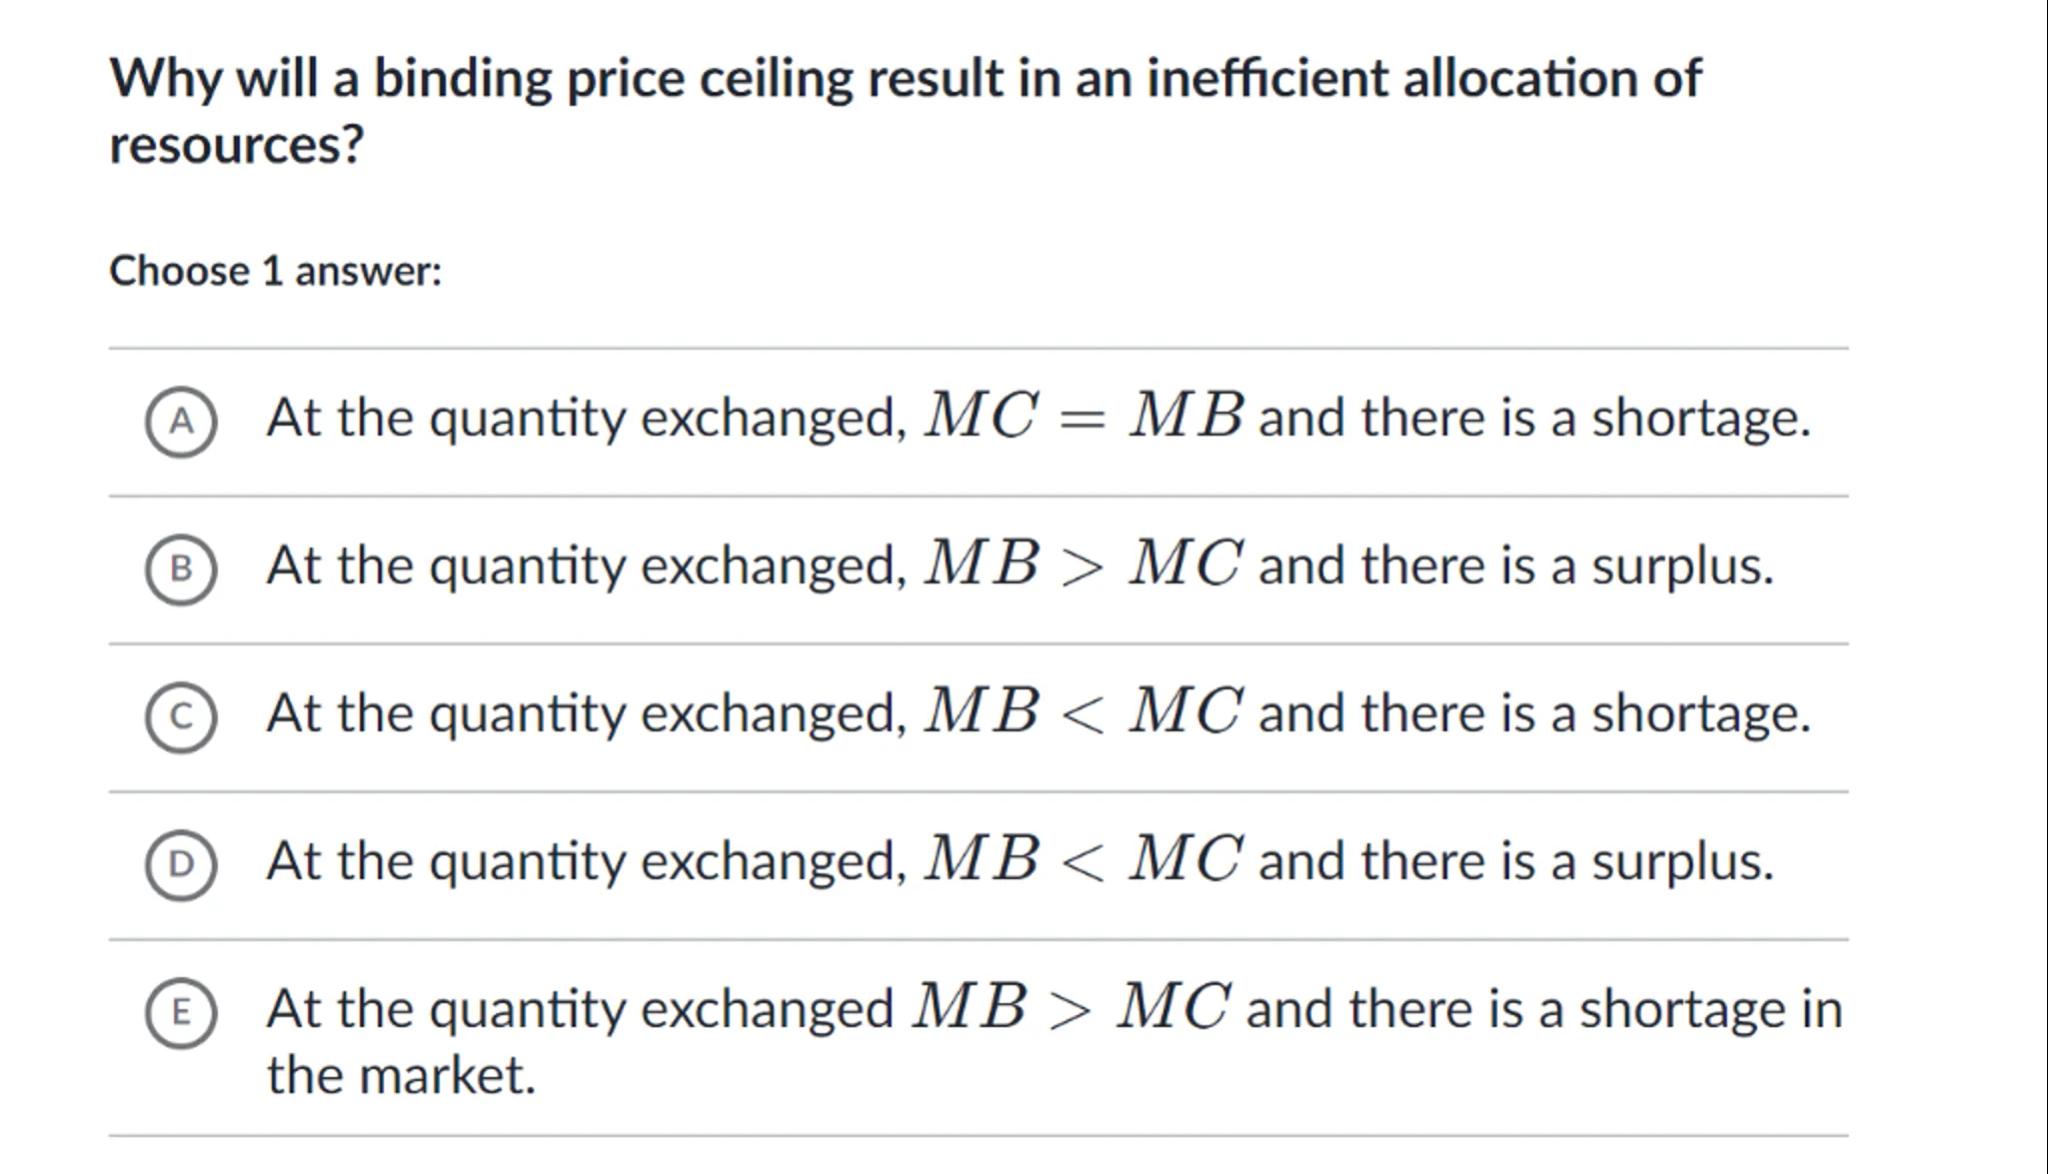Click the binding price ceiling question heading
This screenshot has height=1174, width=2048.
pos(905,78)
